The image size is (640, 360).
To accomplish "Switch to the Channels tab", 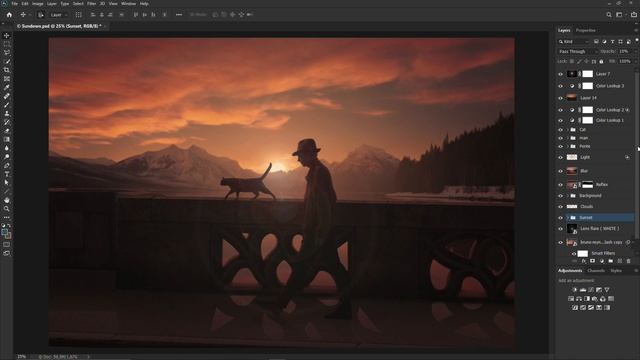I will click(596, 271).
